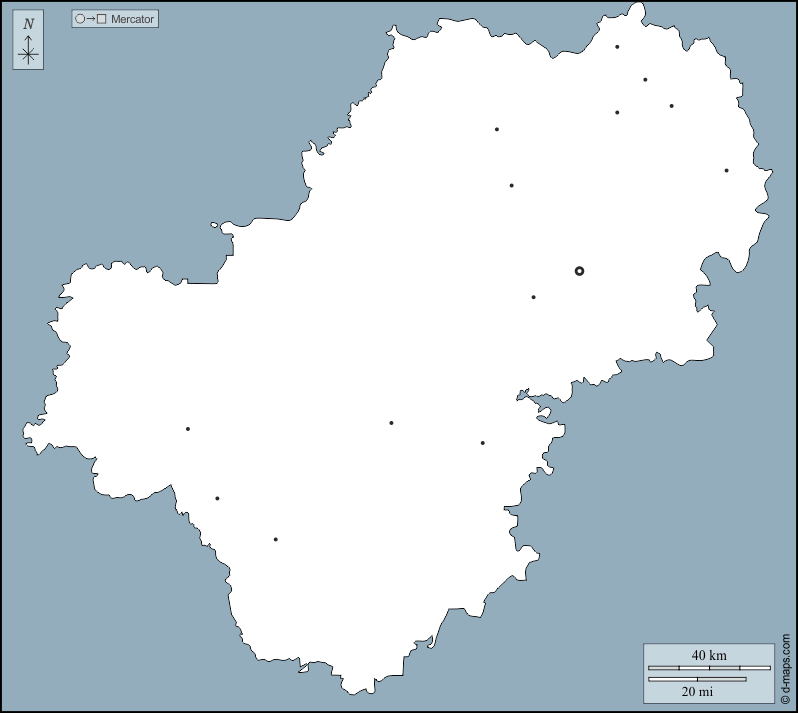The height and width of the screenshot is (713, 798).
Task: Select the westernmost city dot
Action: point(187,429)
